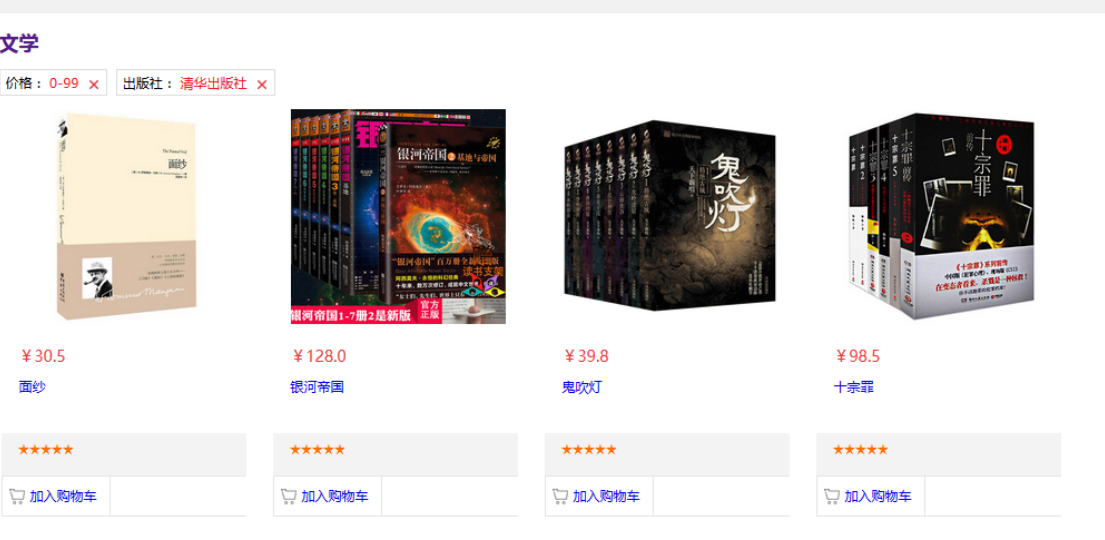Add 银河帝国 to cart via 加入购物车
Image resolution: width=1105 pixels, height=540 pixels.
pos(335,496)
